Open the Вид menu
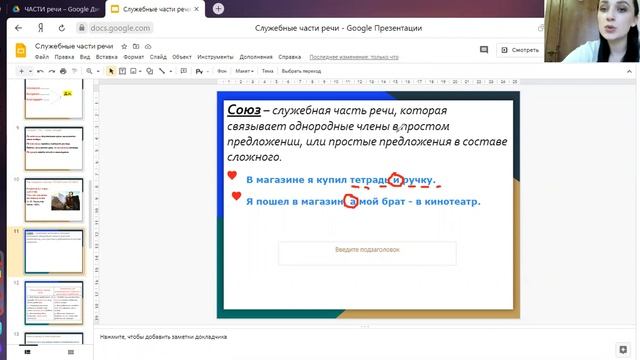The width and height of the screenshot is (640, 360). point(84,57)
